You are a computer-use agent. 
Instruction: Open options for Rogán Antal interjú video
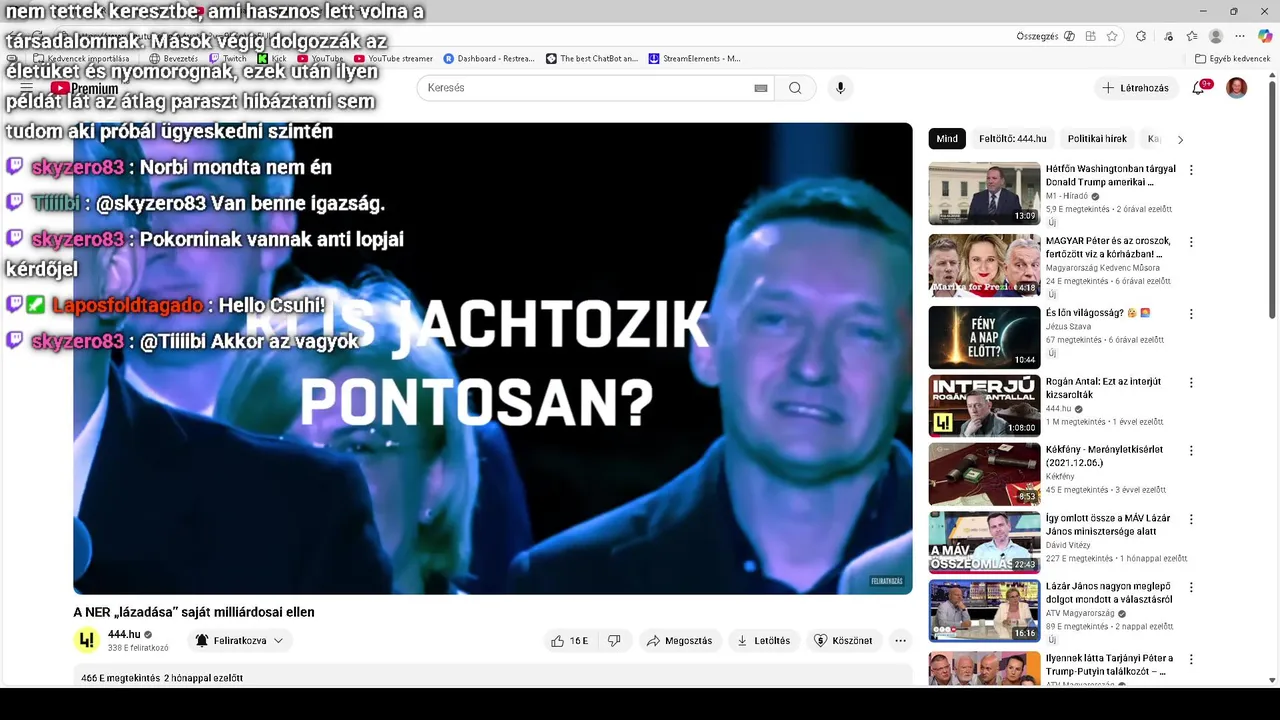click(x=1190, y=383)
